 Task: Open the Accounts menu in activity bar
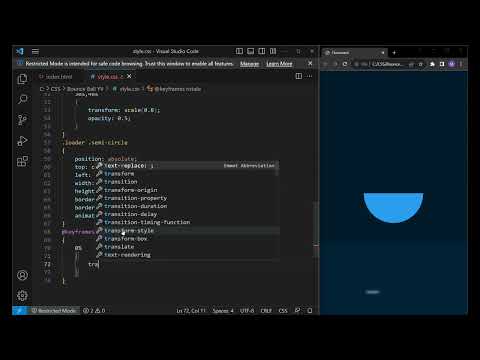pos(22,275)
